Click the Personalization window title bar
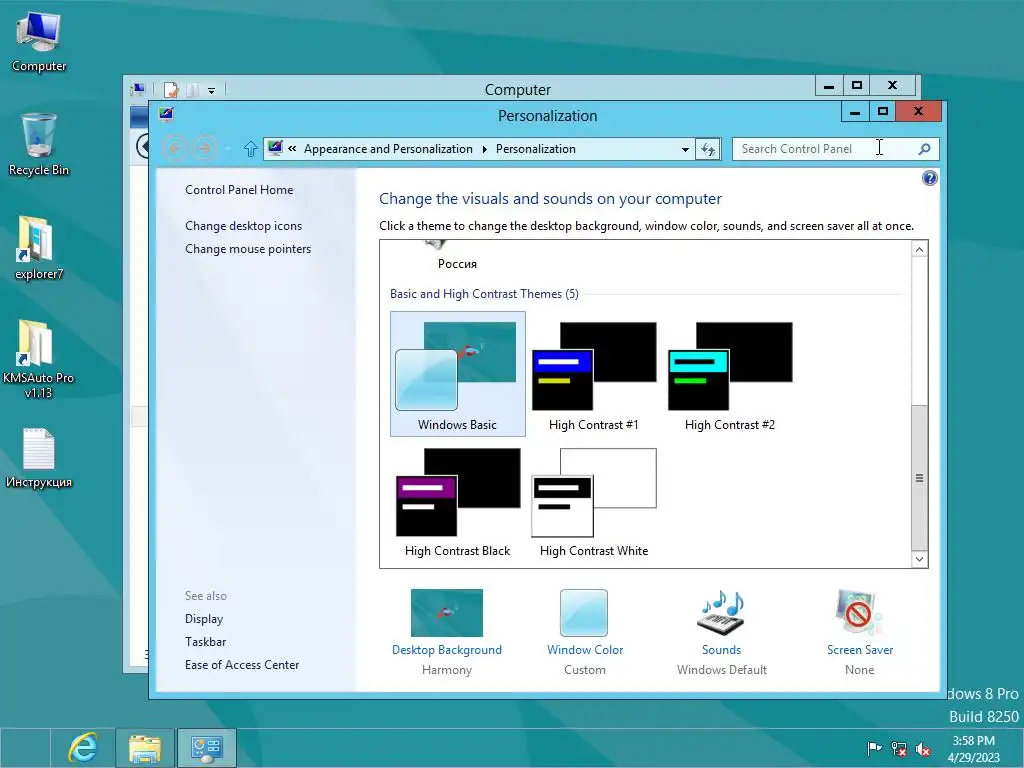1024x768 pixels. 547,116
